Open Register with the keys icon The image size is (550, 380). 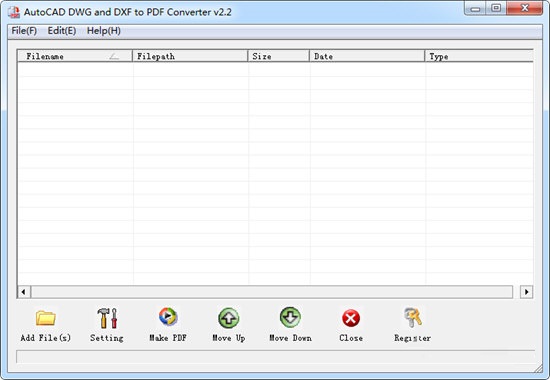pyautogui.click(x=412, y=317)
